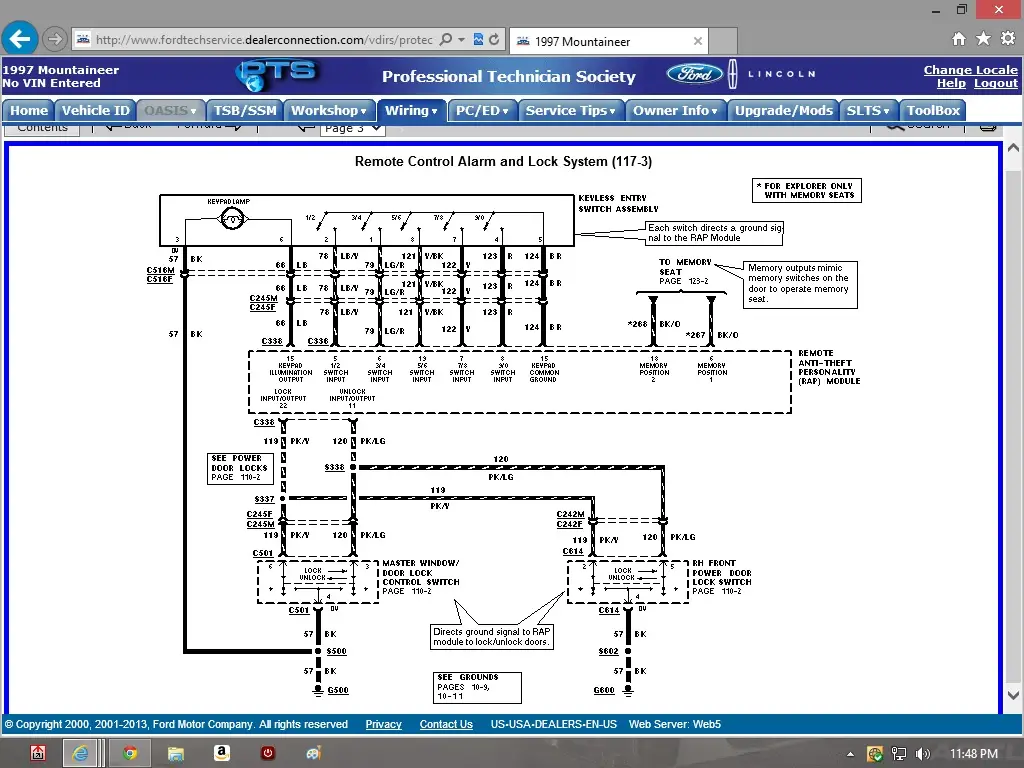Click the network tray icon
Viewport: 1024px width, 768px height.
(899, 754)
